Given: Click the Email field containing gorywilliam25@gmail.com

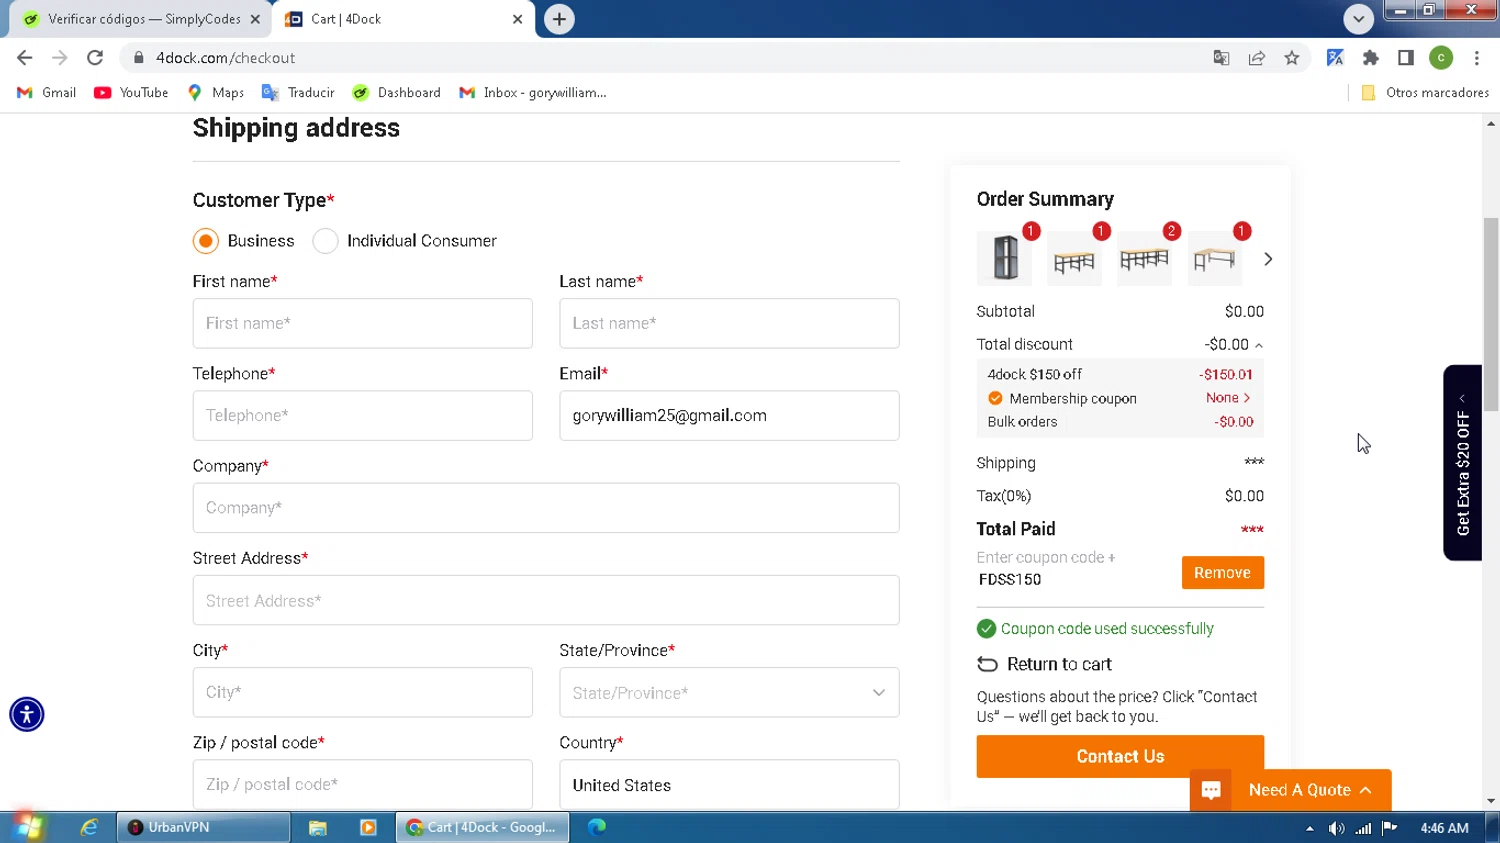Looking at the screenshot, I should [729, 415].
